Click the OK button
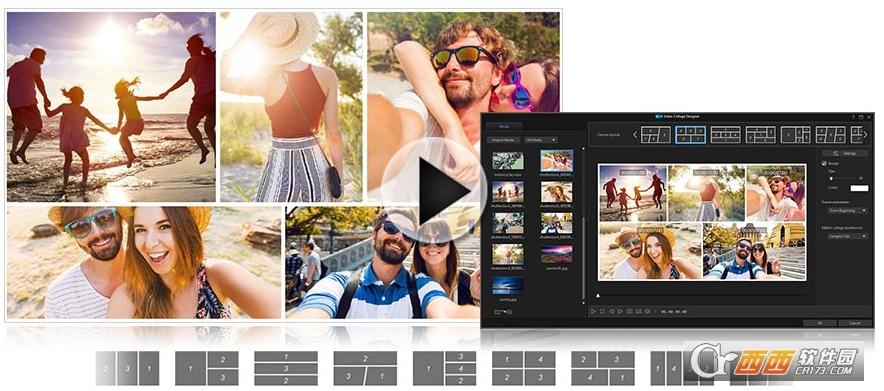 click(x=819, y=323)
